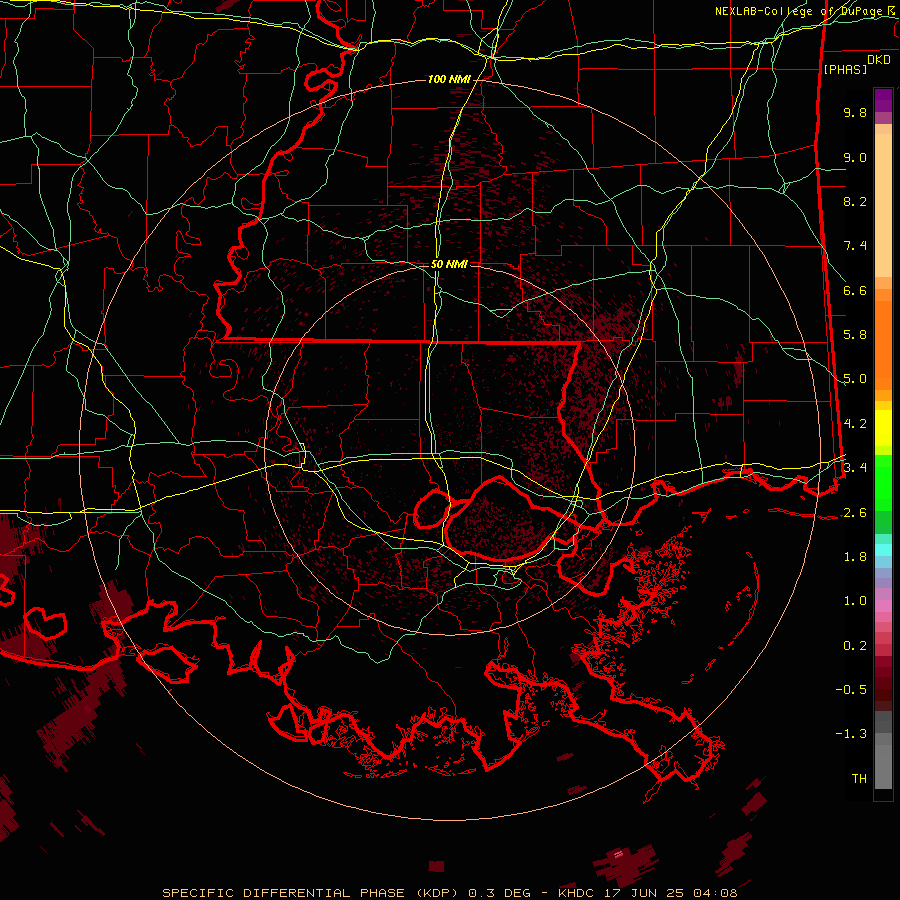
Task: Click the 7.4 scale value
Action: click(855, 246)
